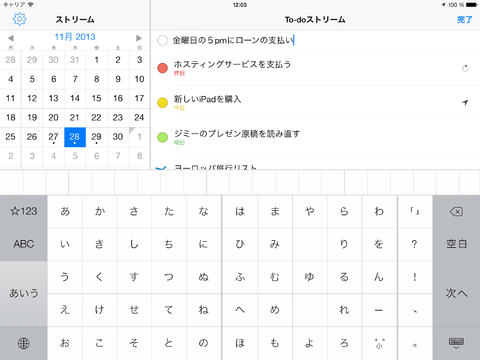
Task: Select calendar day 28 highlighted in blue
Action: coord(75,137)
